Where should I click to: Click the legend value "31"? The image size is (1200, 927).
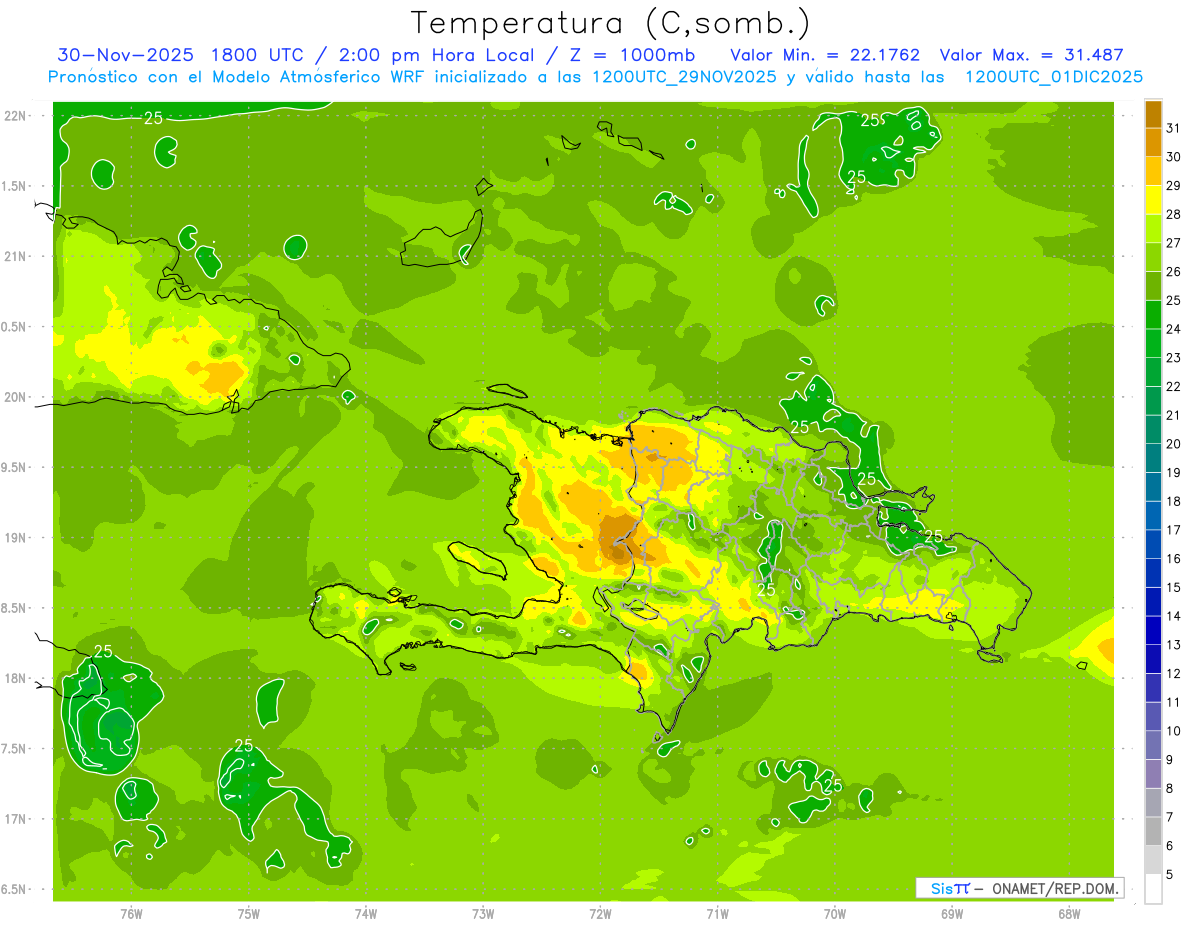pyautogui.click(x=1174, y=128)
